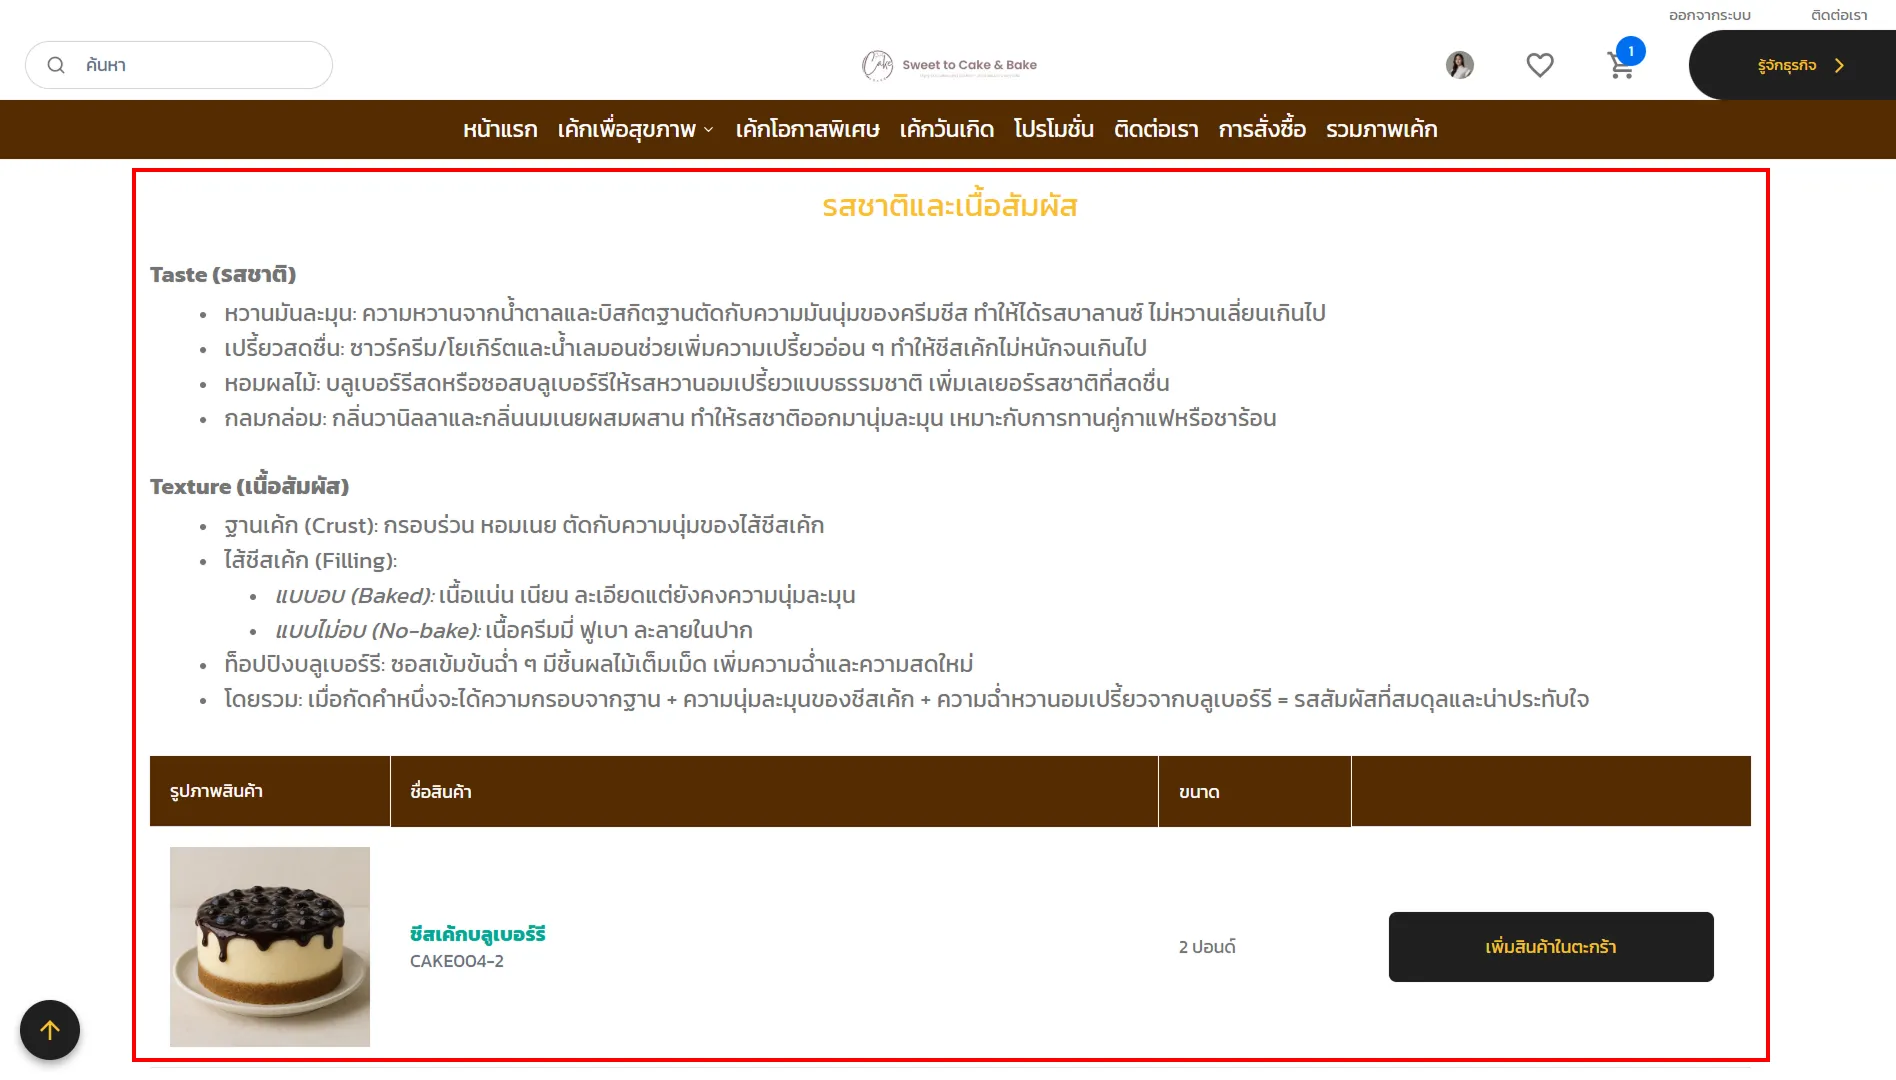Image resolution: width=1896 pixels, height=1080 pixels.
Task: Open the wishlist heart icon
Action: click(1539, 65)
